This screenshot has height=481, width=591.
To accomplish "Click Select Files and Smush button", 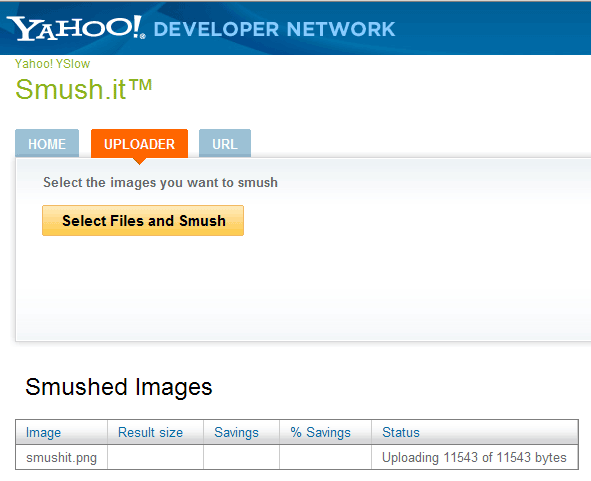I will [143, 221].
